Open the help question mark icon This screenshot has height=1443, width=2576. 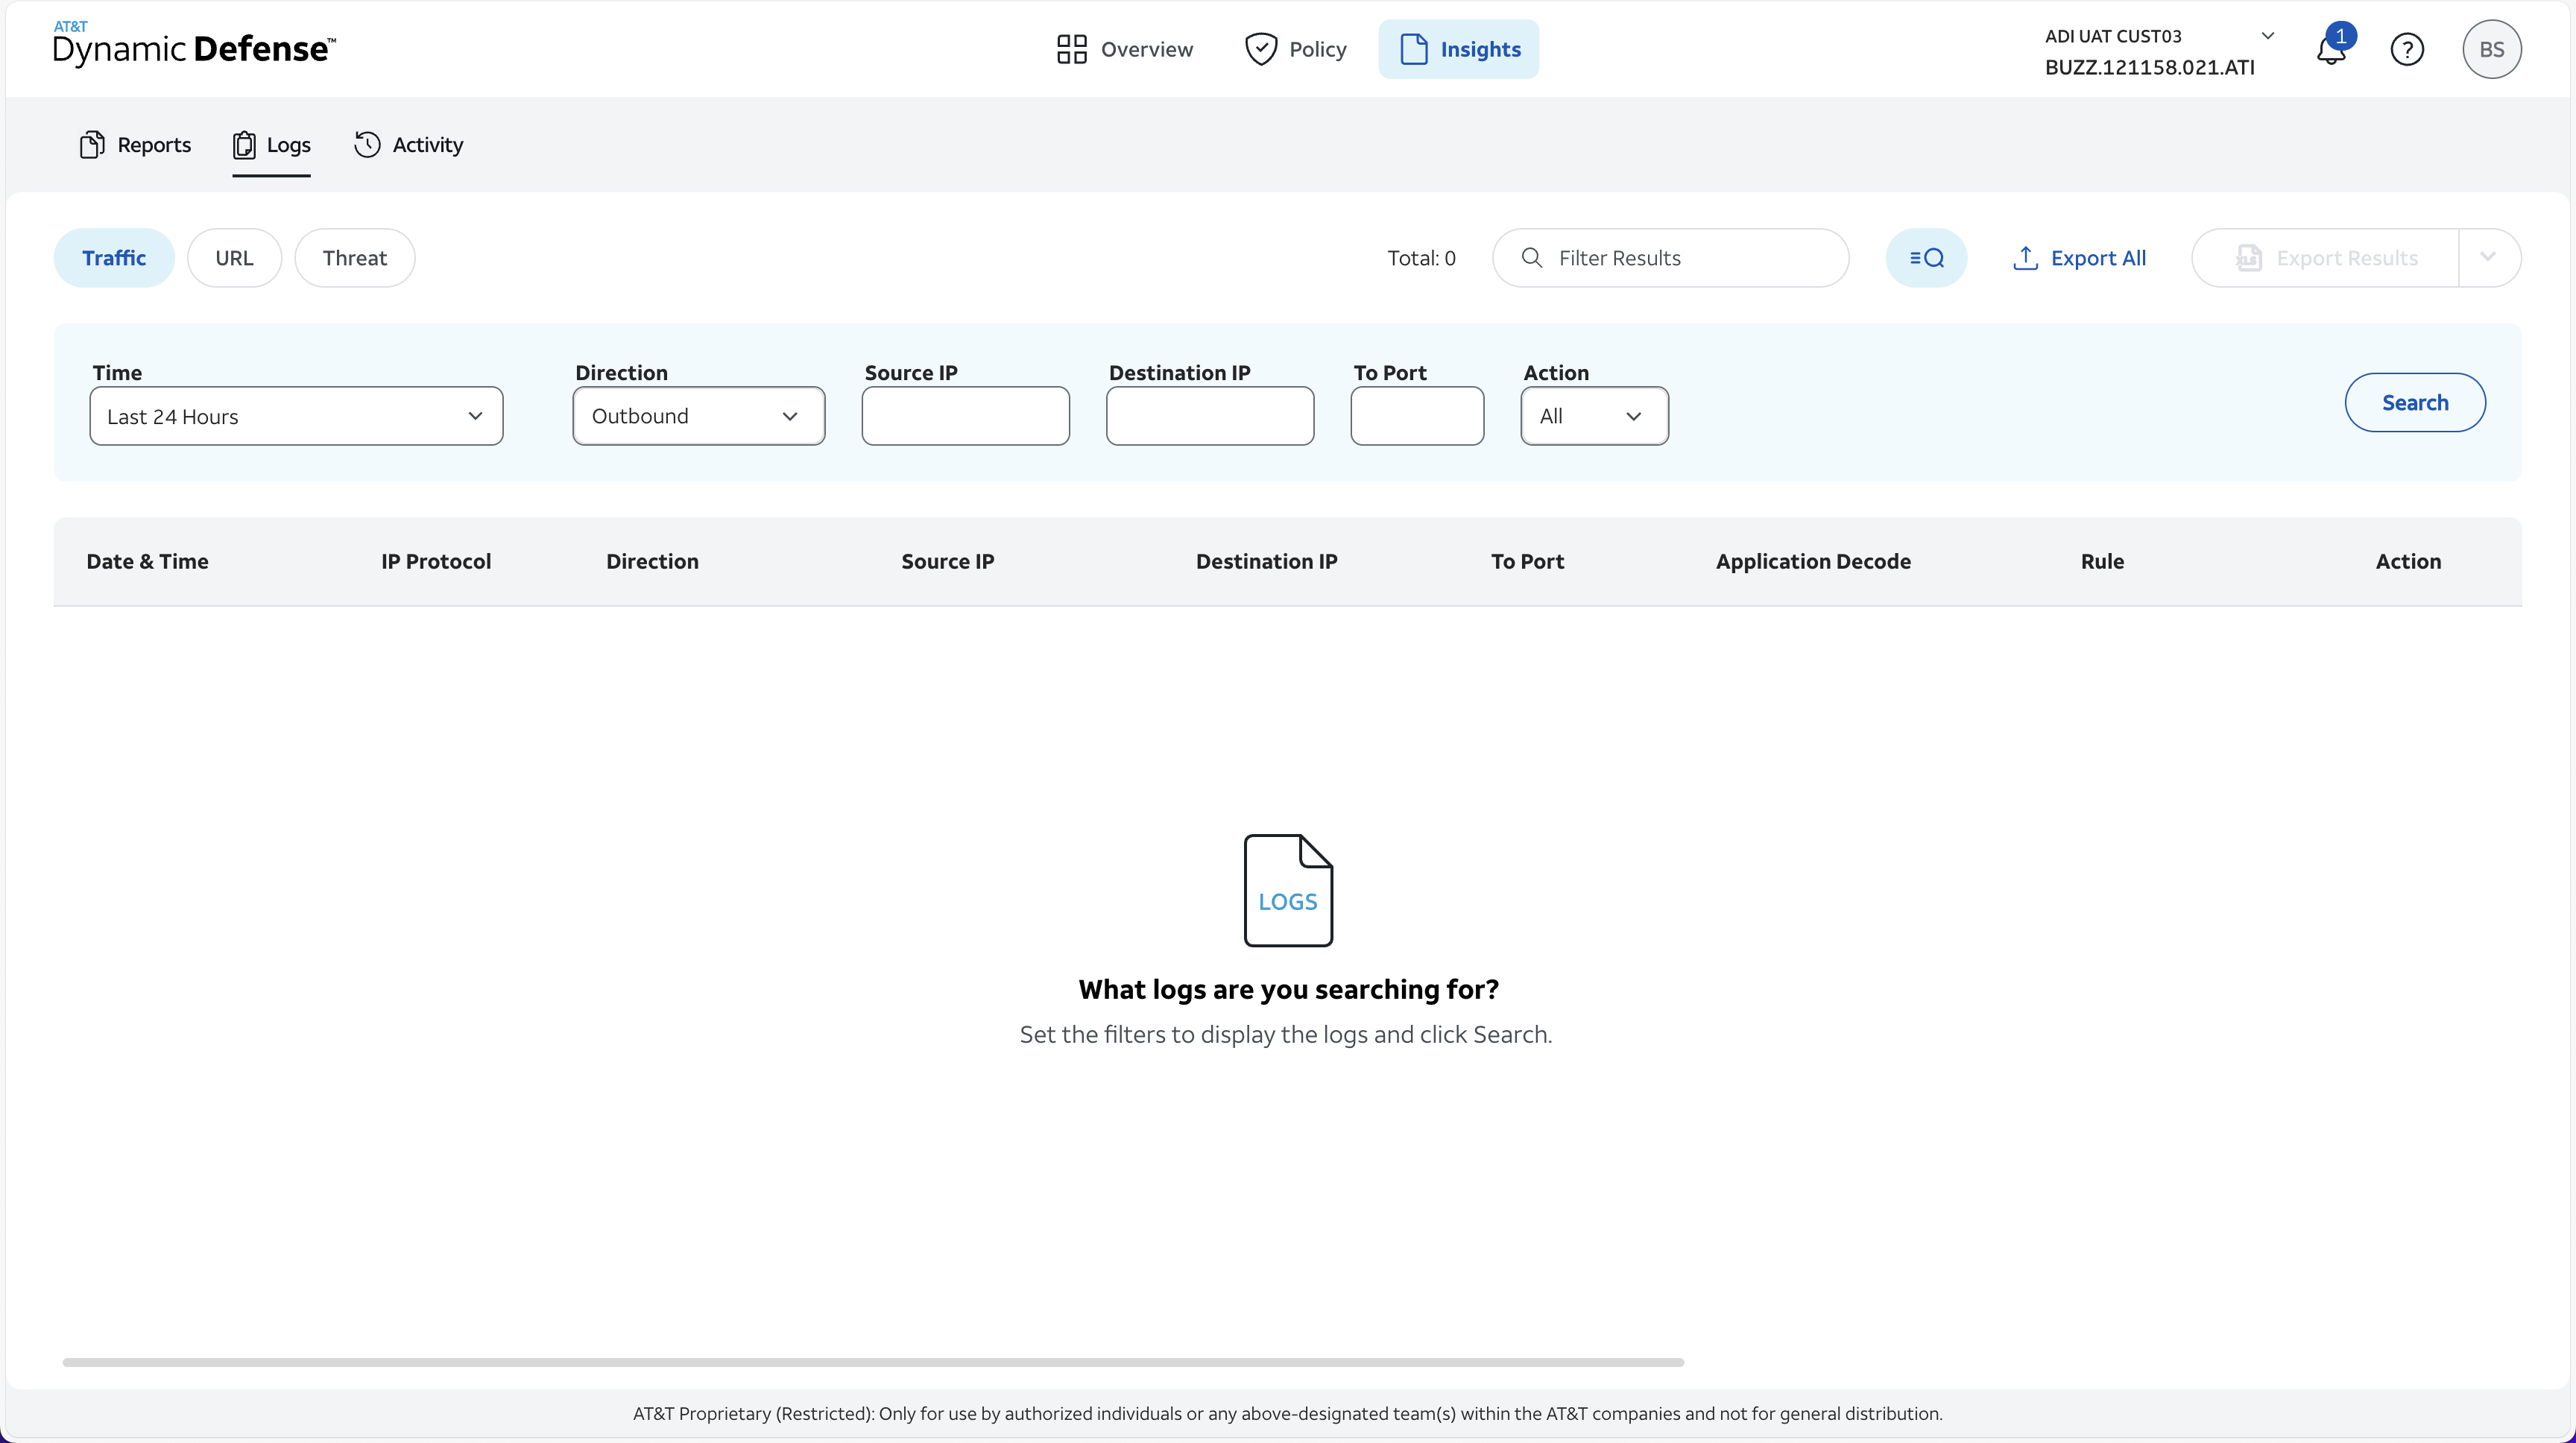click(x=2406, y=49)
